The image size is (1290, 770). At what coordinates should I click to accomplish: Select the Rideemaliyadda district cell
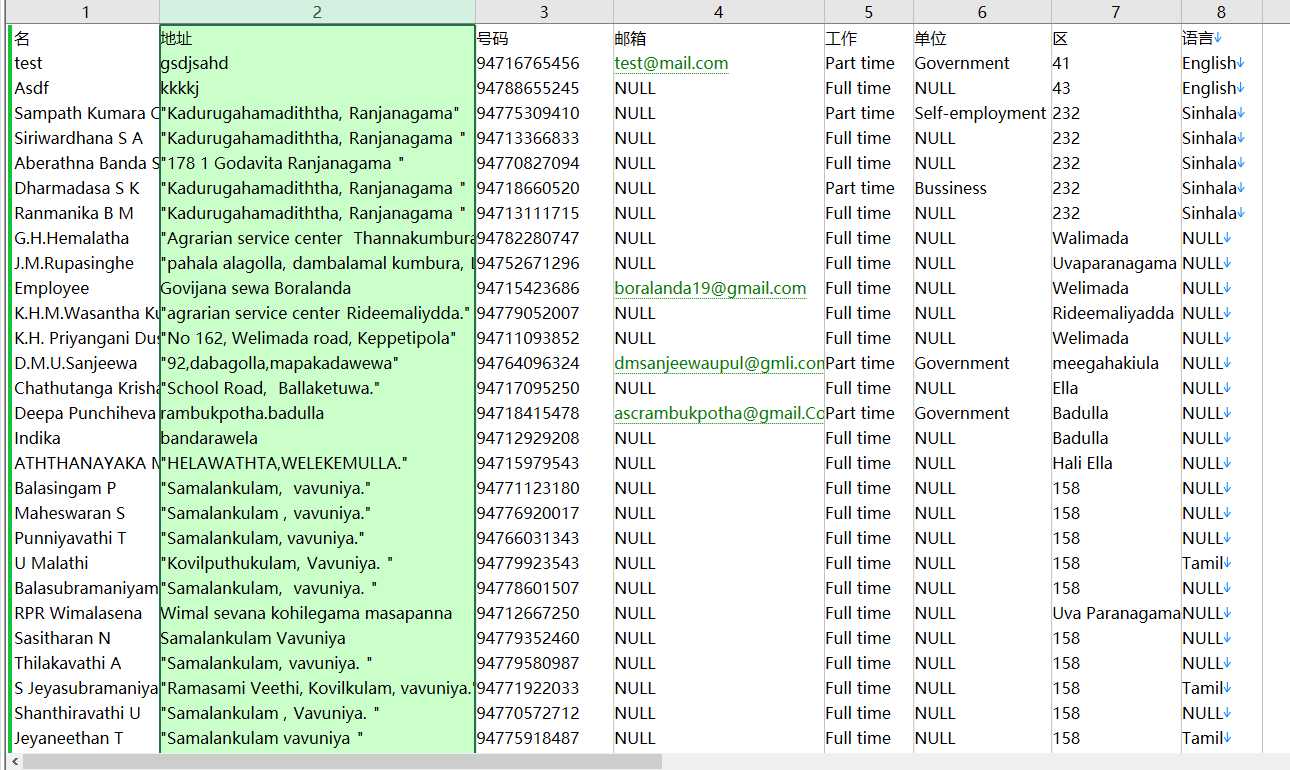(x=1116, y=313)
